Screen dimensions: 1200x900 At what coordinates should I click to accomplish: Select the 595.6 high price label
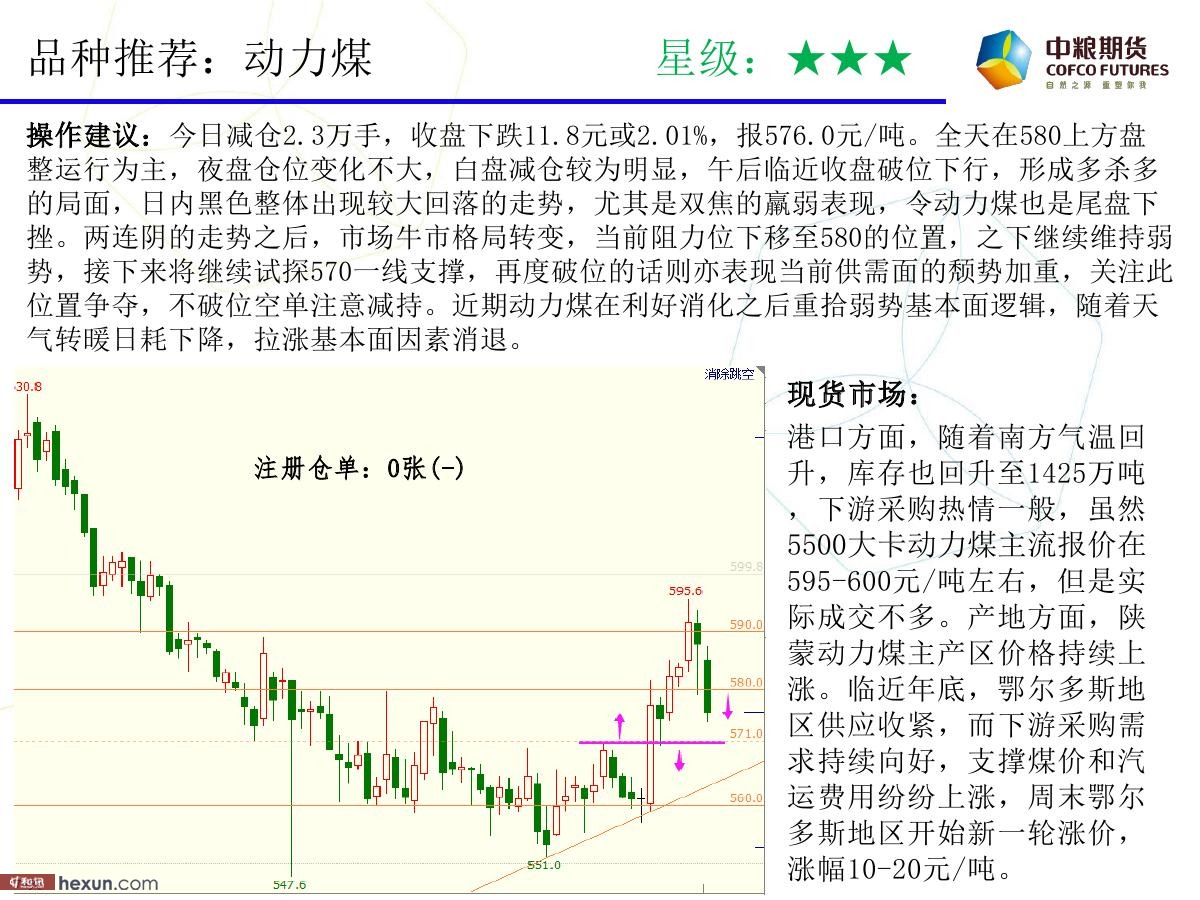pos(686,590)
